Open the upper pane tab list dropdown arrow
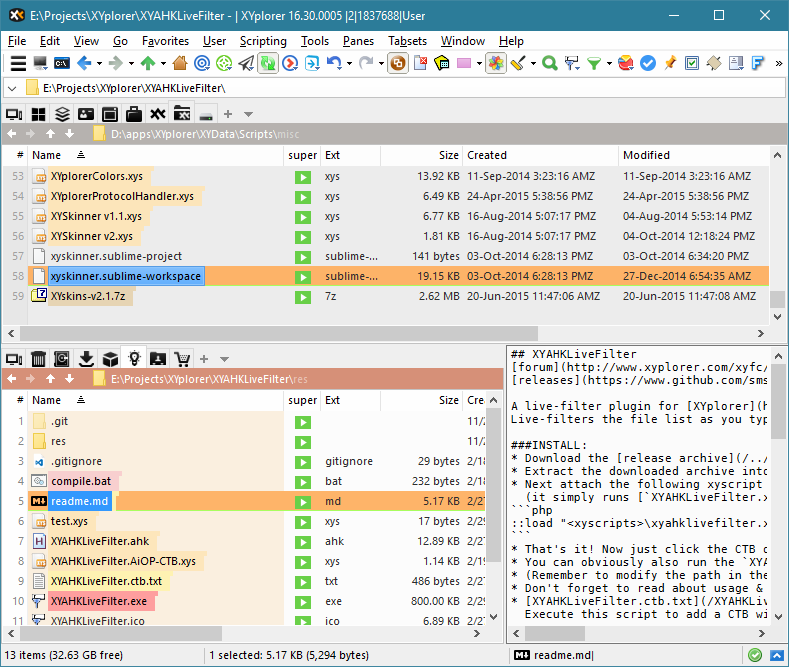 click(x=249, y=114)
